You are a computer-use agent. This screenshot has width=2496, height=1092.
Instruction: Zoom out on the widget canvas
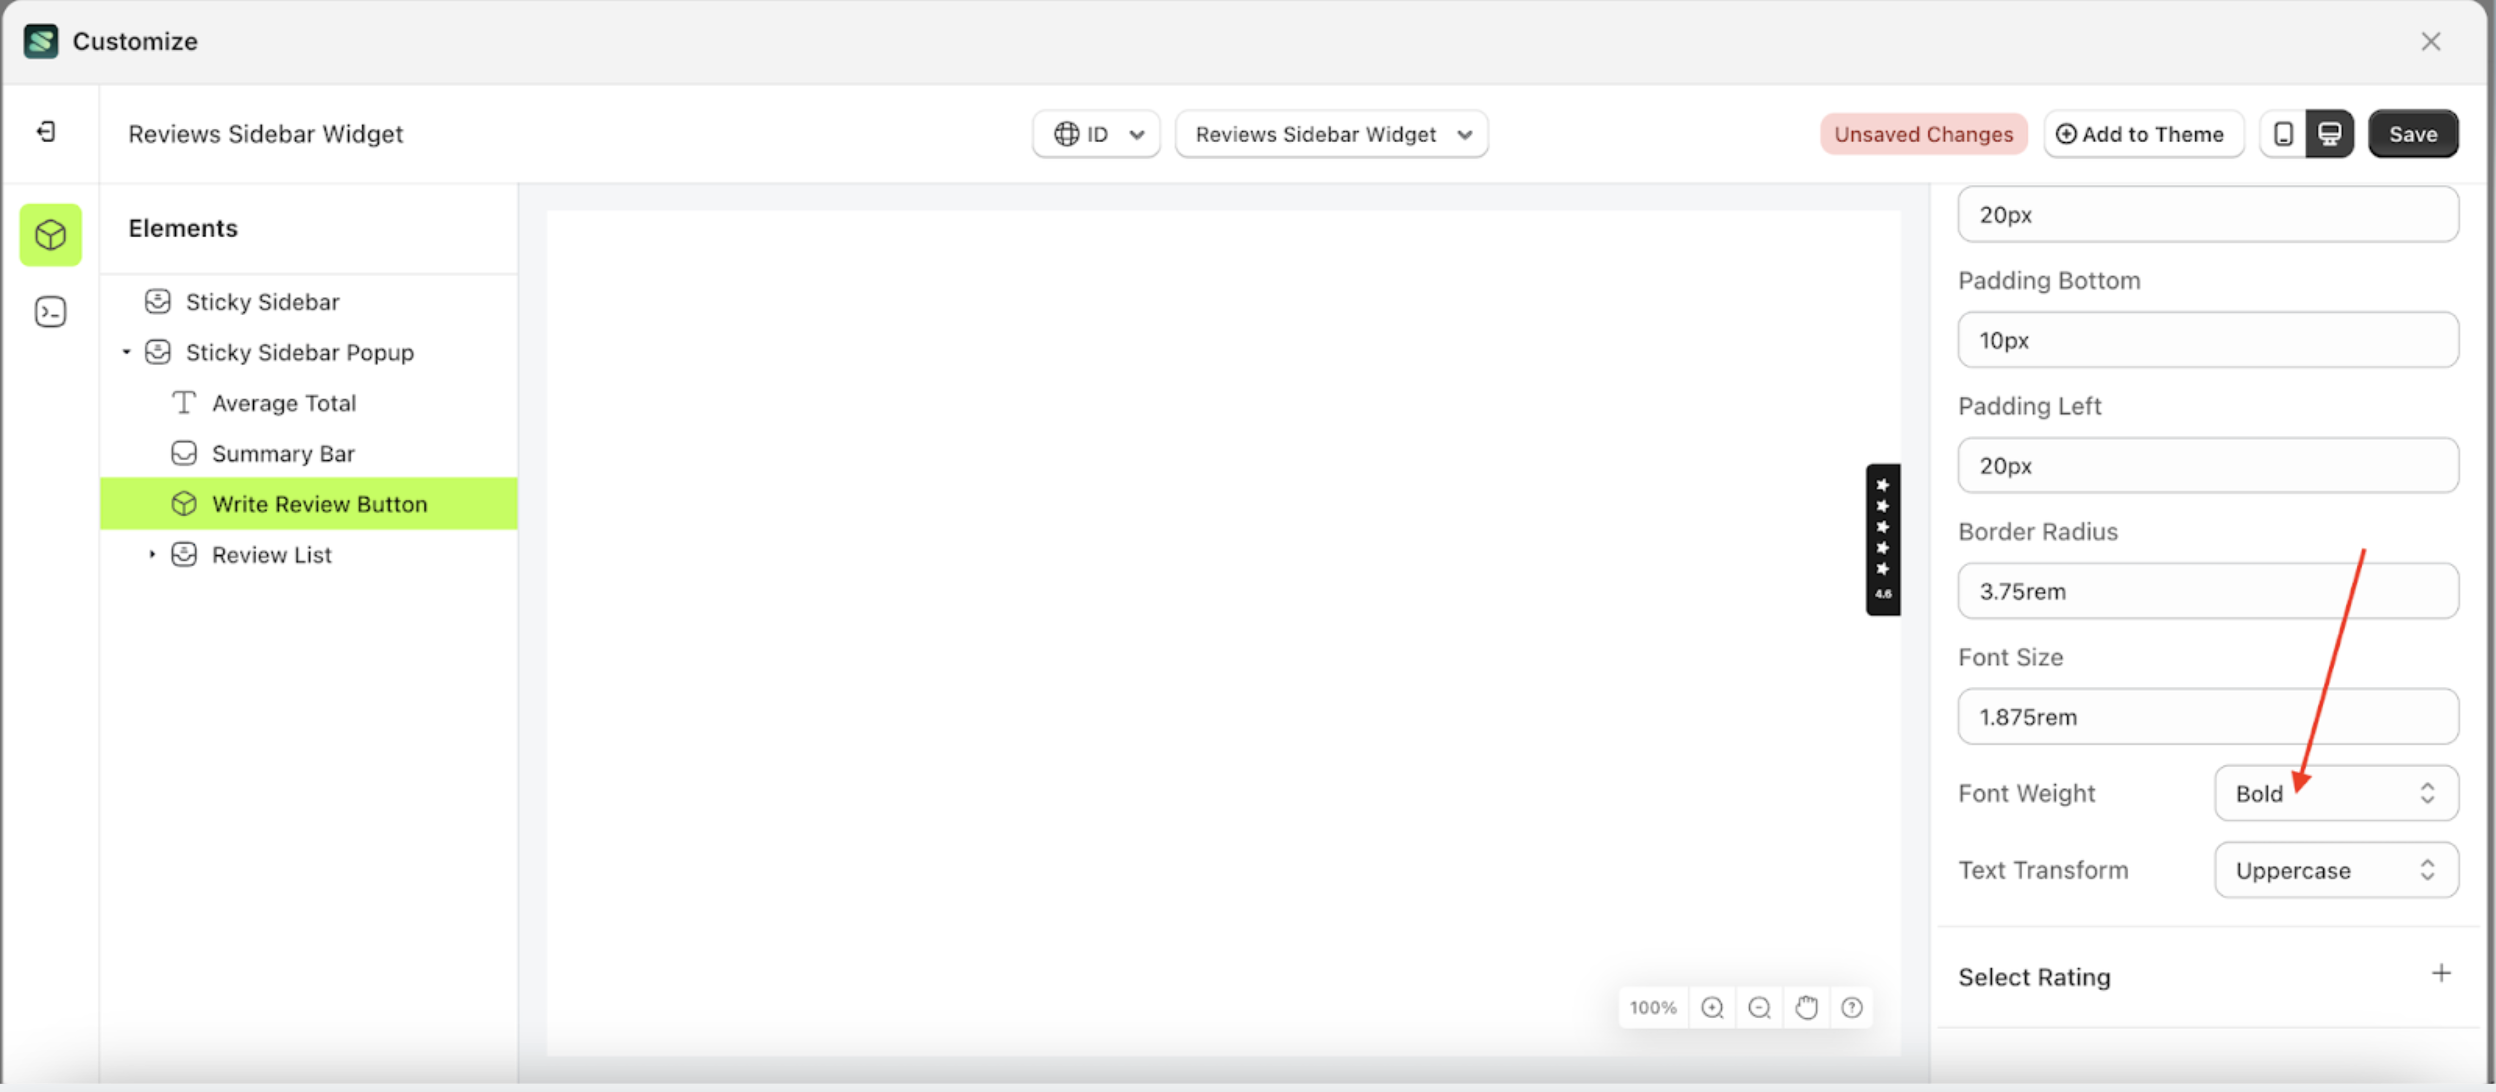[1759, 1007]
